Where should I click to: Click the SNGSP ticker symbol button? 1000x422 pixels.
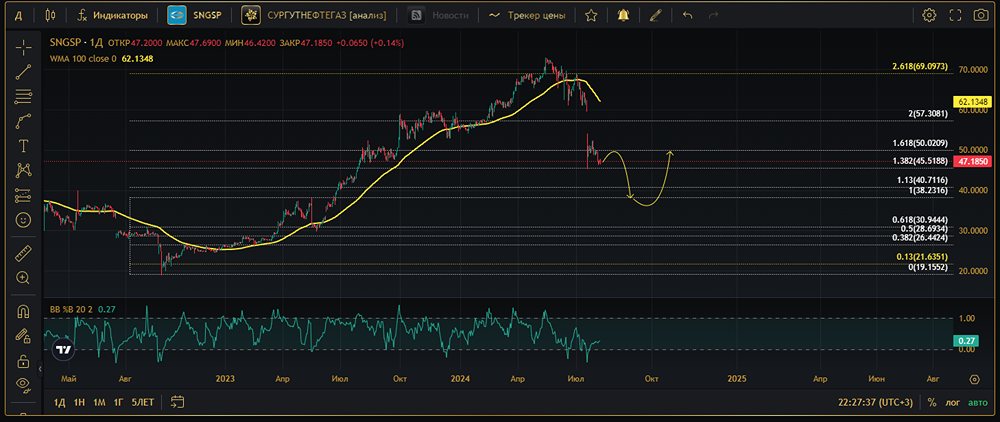(x=196, y=15)
